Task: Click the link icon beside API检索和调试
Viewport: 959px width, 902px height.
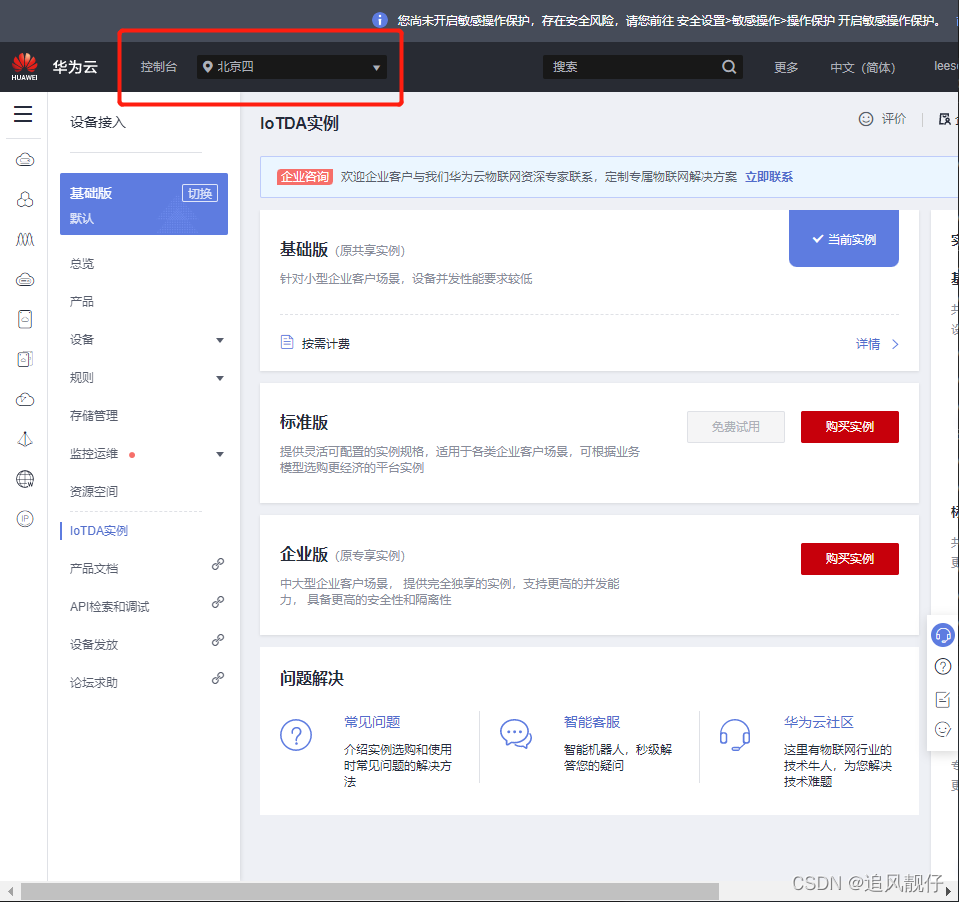Action: pyautogui.click(x=218, y=602)
